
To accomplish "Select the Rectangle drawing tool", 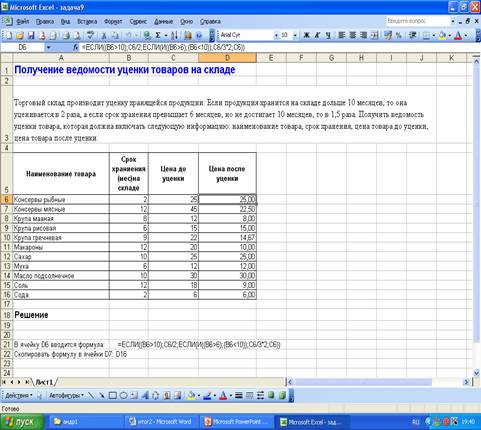I will pyautogui.click(x=113, y=395).
